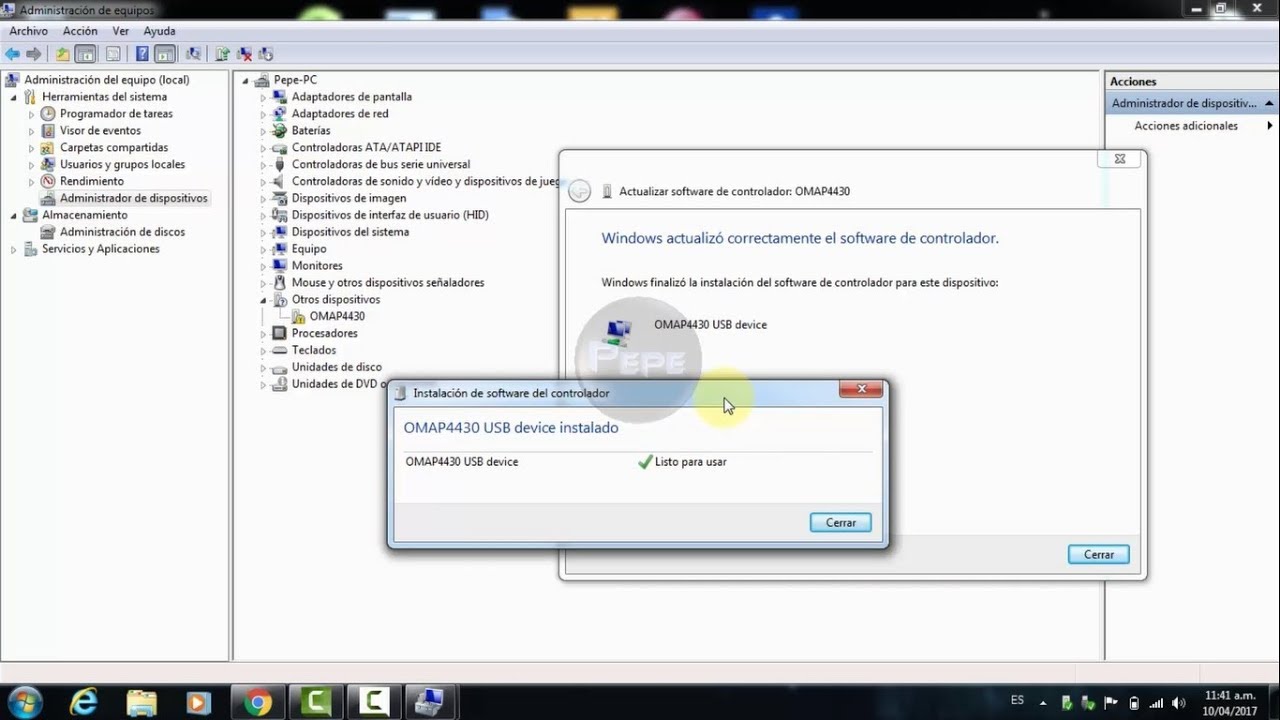Open Google Chrome from the taskbar
Viewport: 1280px width, 720px height.
click(258, 703)
